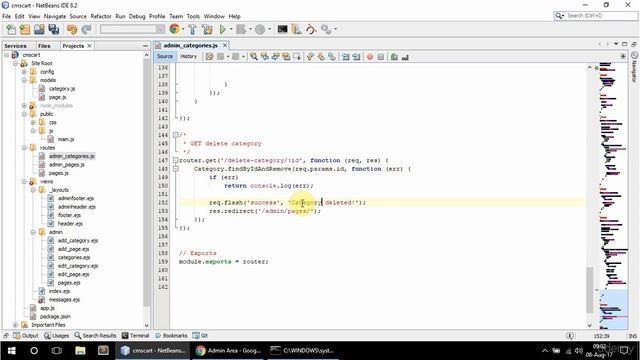Click the Chrome browser selection icon
Image resolution: width=640 pixels, height=360 pixels.
174,29
